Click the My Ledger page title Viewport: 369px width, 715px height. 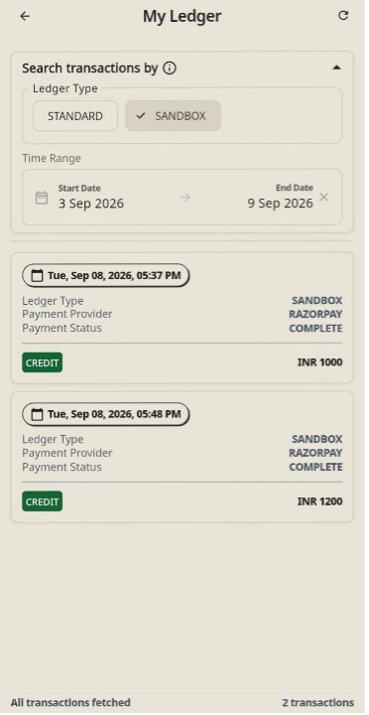(x=182, y=16)
